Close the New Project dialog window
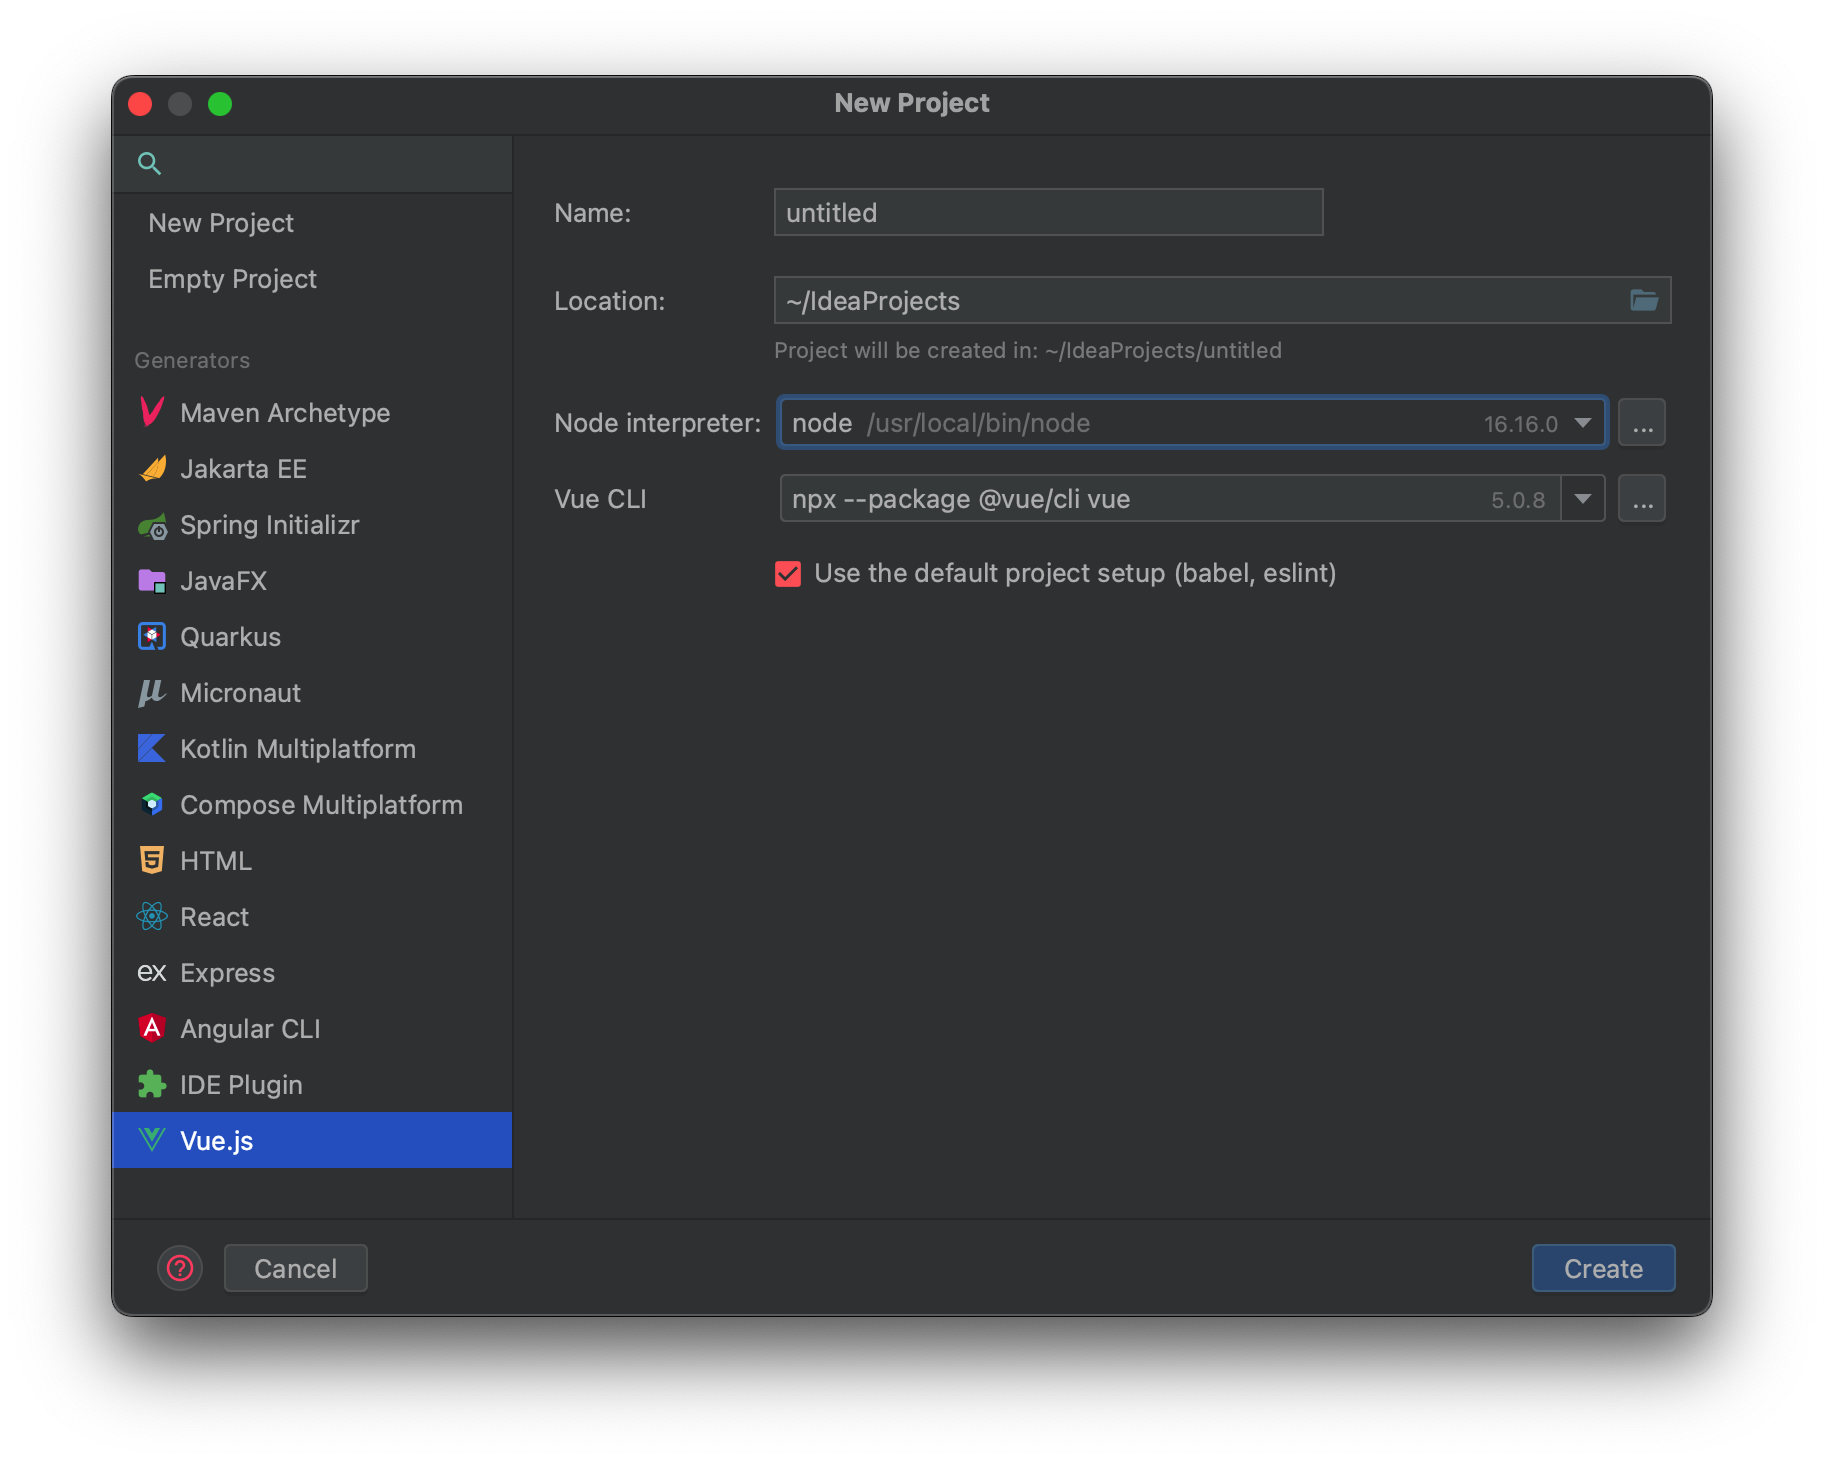The height and width of the screenshot is (1464, 1824). (140, 104)
